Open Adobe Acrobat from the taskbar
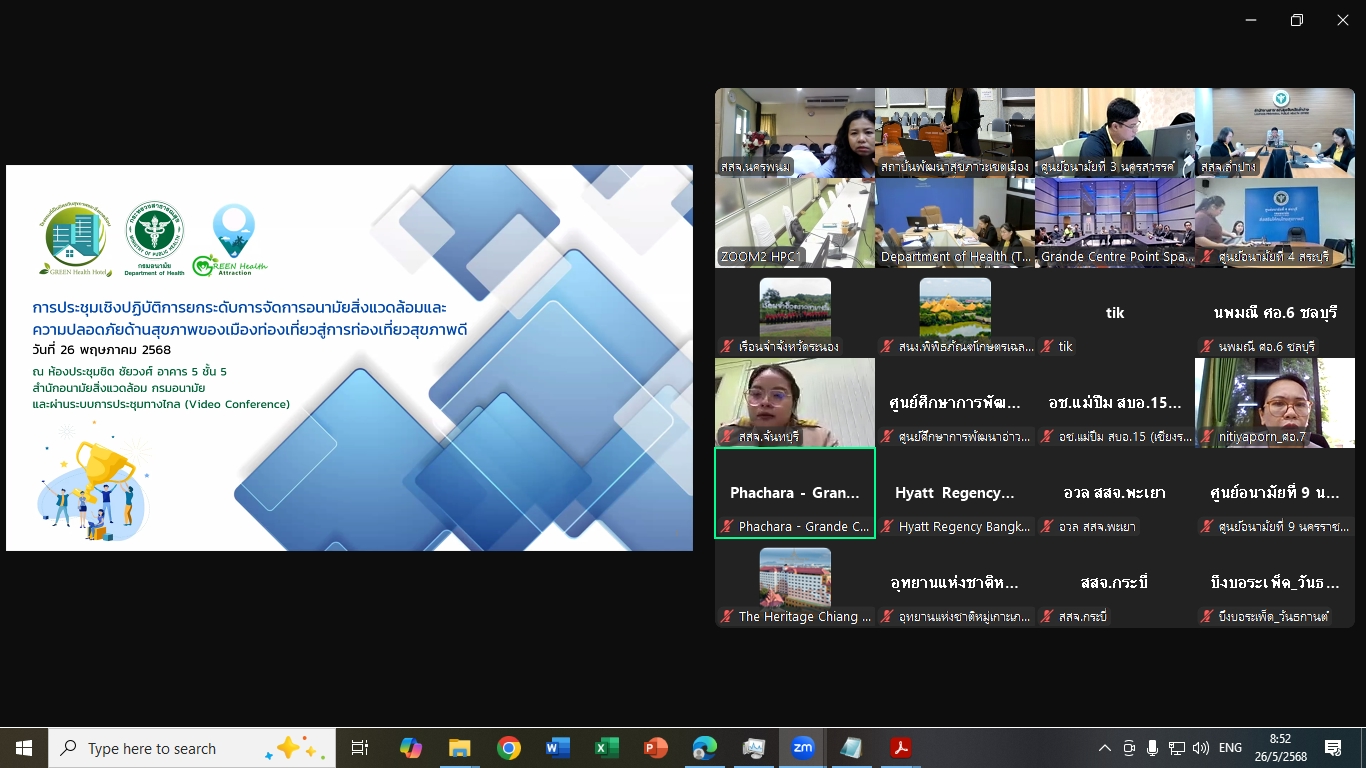The height and width of the screenshot is (768, 1366). coord(901,748)
